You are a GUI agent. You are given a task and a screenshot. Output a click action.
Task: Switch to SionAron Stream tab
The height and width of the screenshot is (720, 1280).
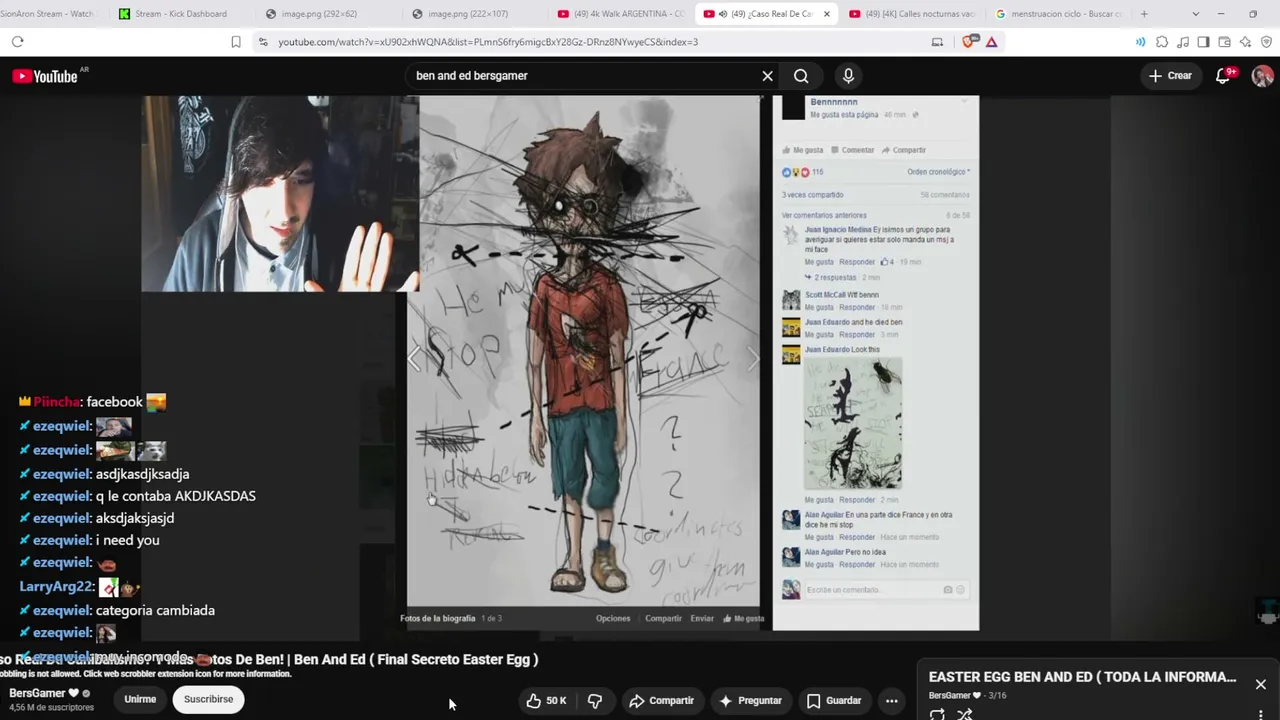[50, 14]
